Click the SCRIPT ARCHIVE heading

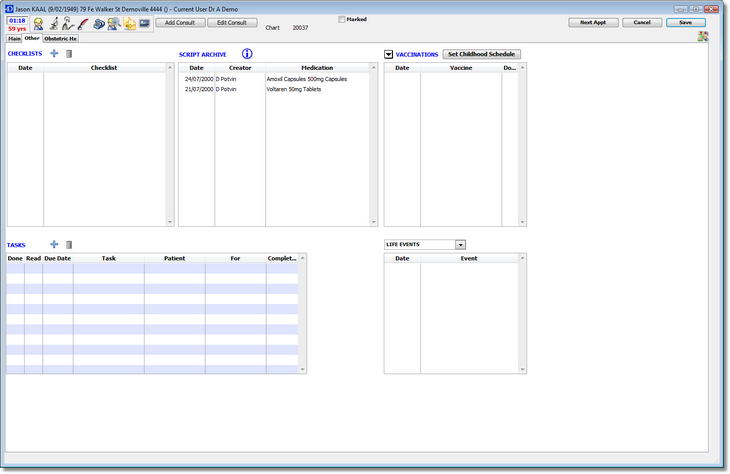(x=203, y=54)
